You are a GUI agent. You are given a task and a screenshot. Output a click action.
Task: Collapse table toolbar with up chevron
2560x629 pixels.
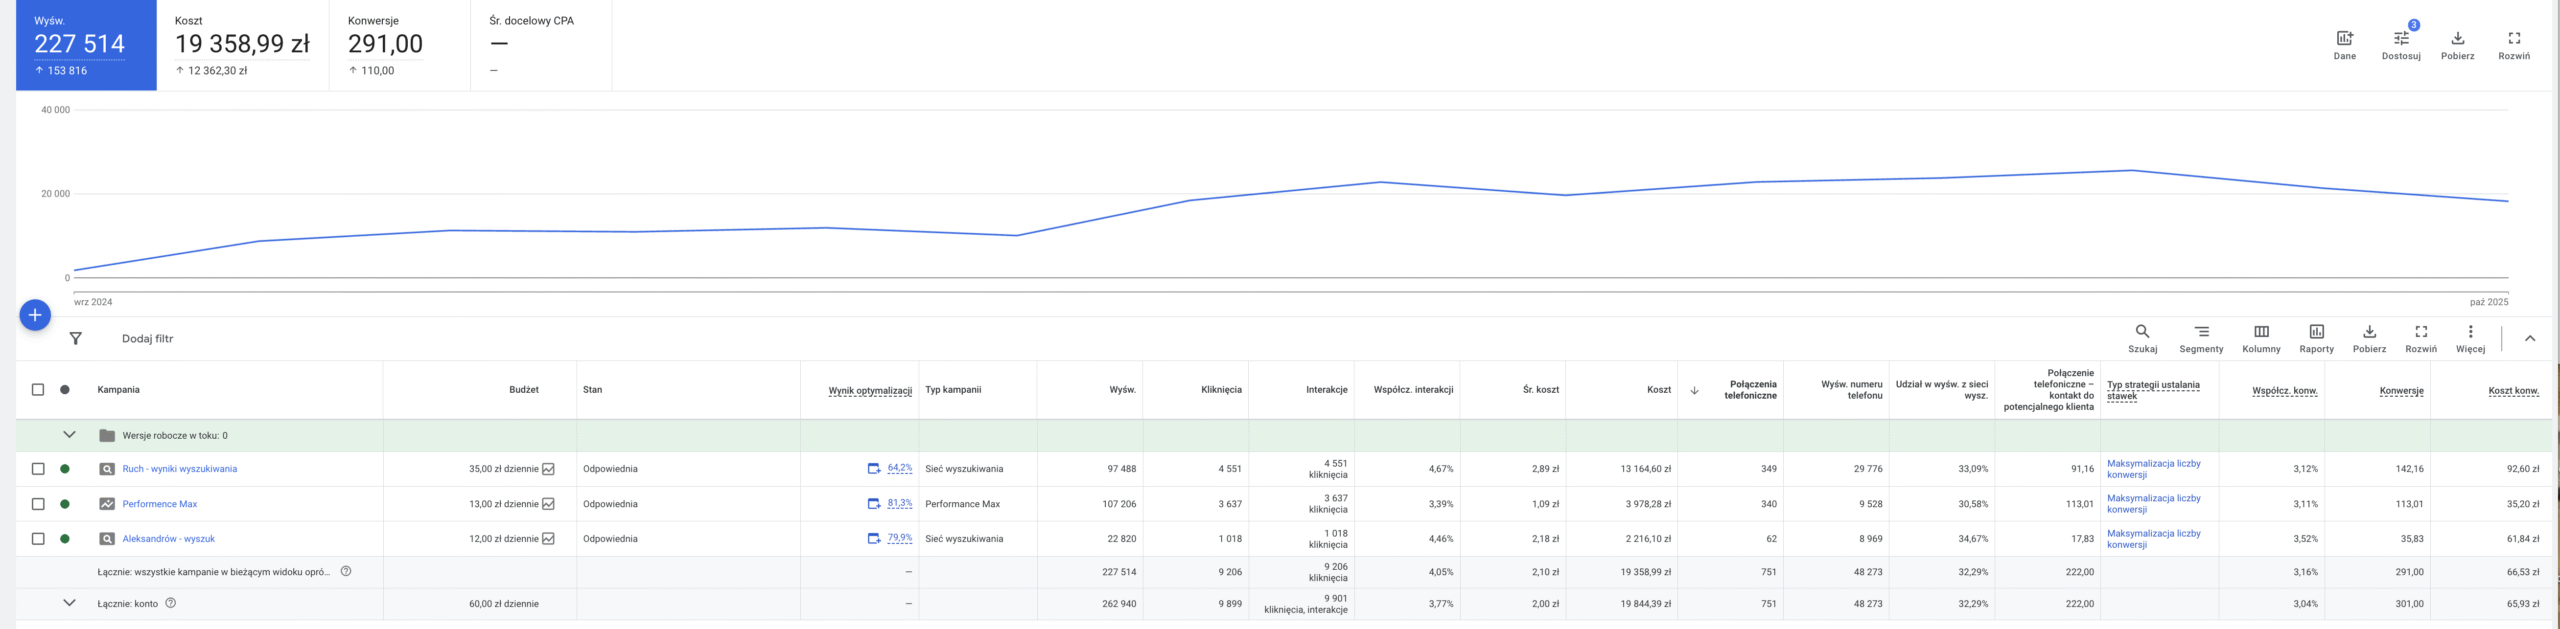tap(2530, 339)
